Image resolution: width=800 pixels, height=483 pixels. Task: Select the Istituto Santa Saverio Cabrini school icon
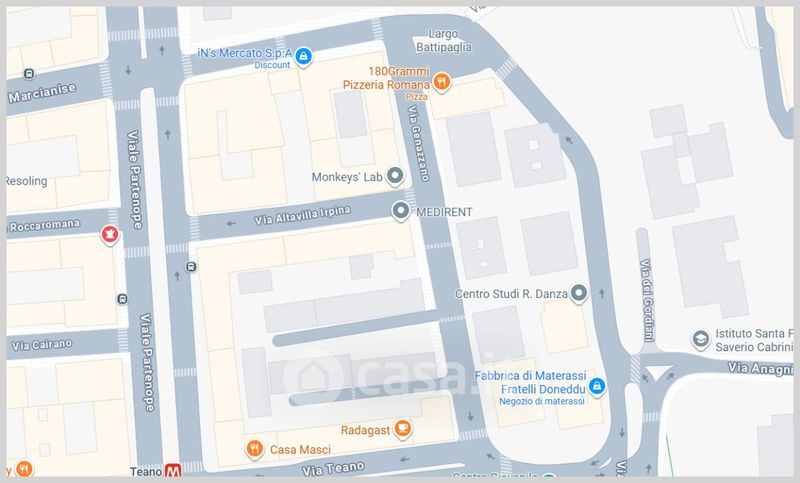pyautogui.click(x=701, y=339)
